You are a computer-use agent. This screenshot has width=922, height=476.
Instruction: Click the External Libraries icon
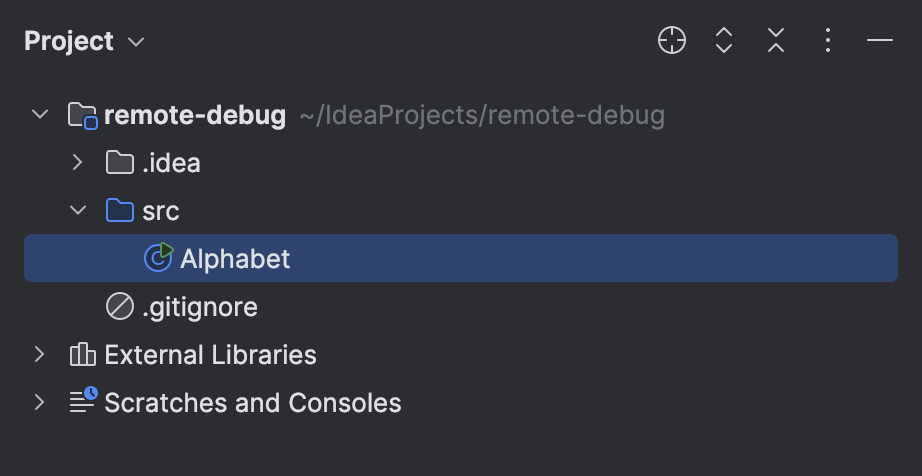pyautogui.click(x=82, y=354)
